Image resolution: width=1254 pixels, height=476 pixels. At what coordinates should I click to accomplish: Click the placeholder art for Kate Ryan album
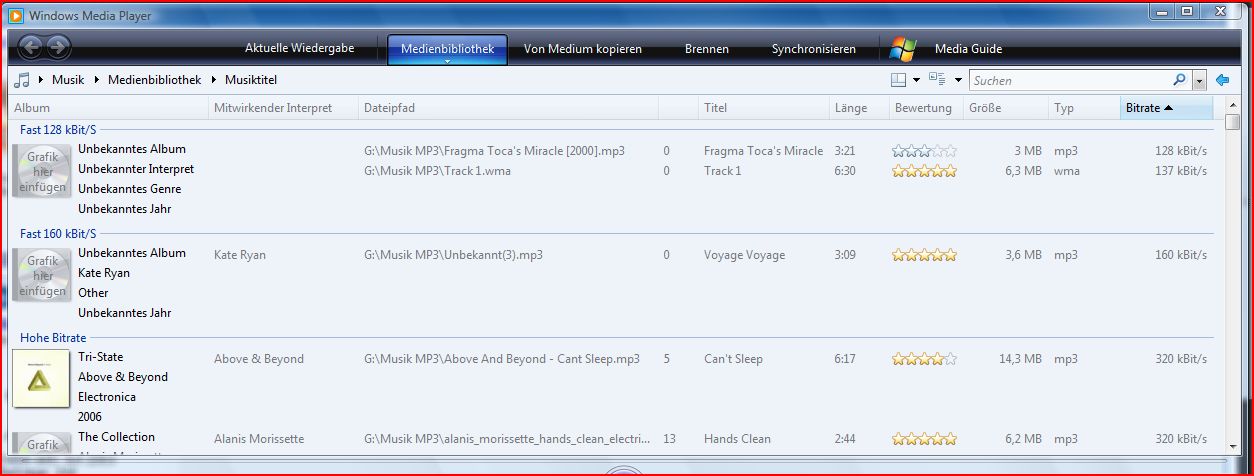coord(41,275)
